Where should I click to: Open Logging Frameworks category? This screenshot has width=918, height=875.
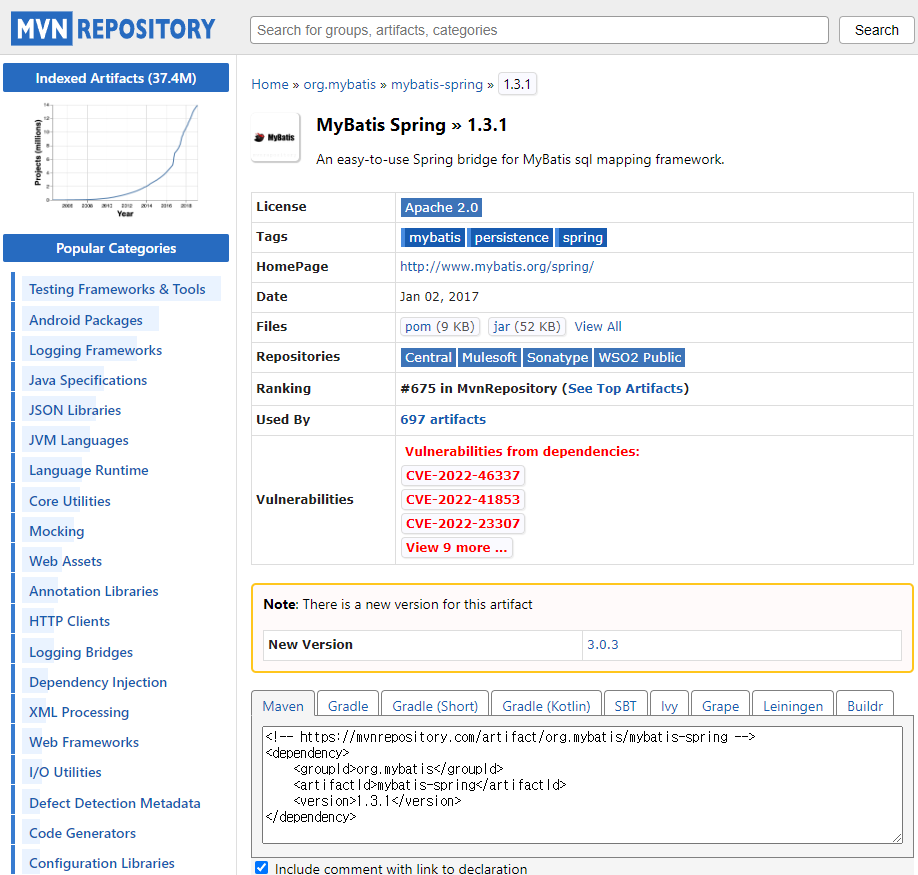pos(95,350)
